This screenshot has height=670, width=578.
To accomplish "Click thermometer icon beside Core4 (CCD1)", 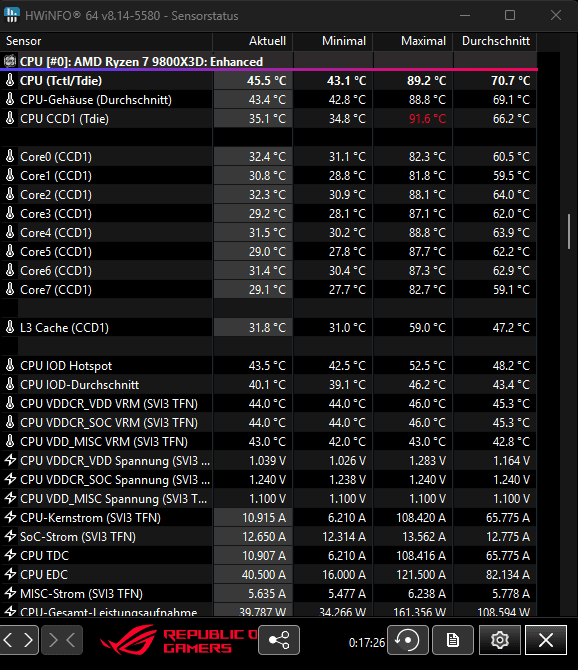I will [10, 232].
